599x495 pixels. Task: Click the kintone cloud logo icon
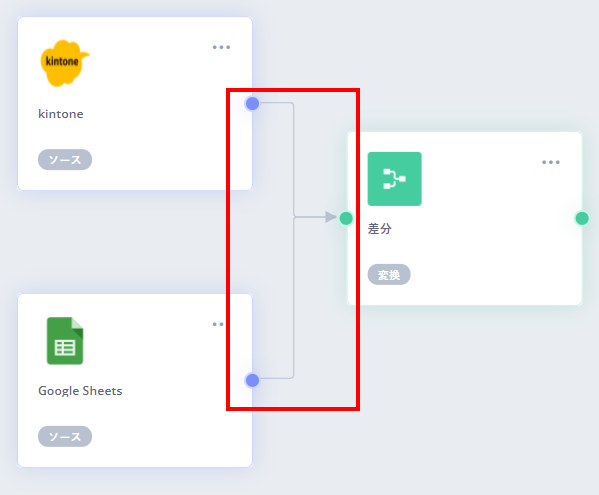pos(65,63)
